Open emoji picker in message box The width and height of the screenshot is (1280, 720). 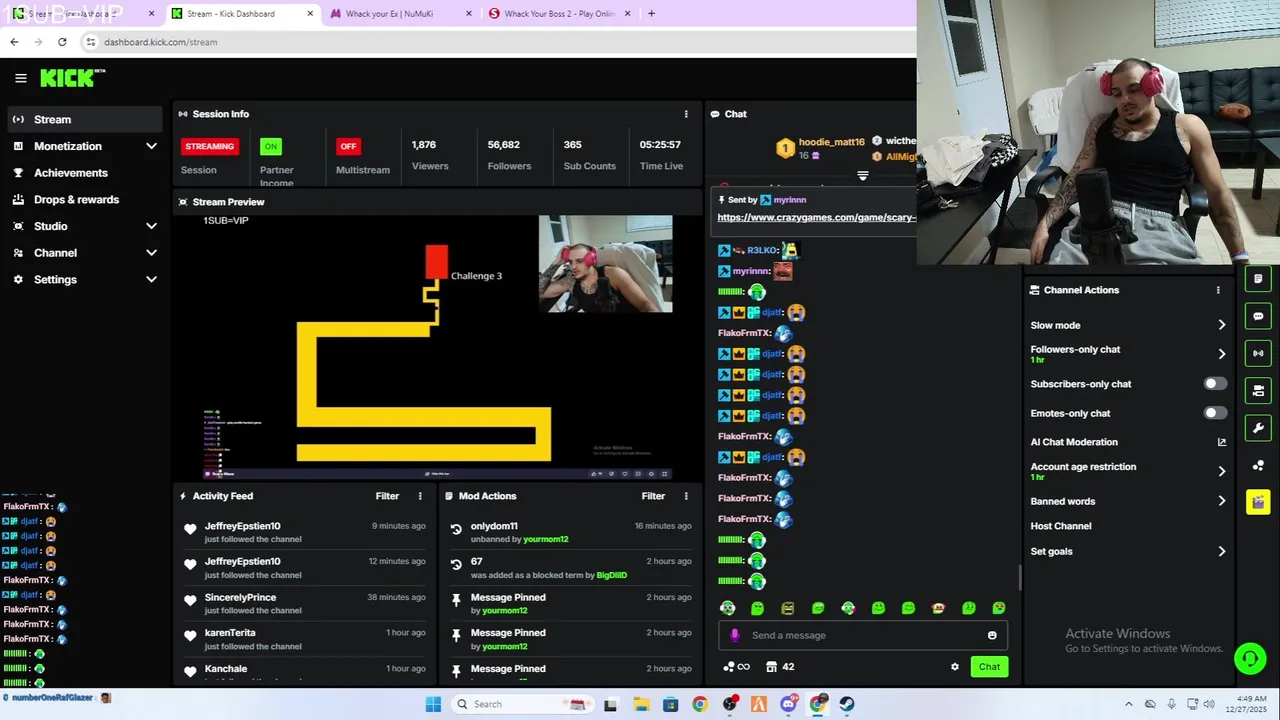click(x=992, y=635)
